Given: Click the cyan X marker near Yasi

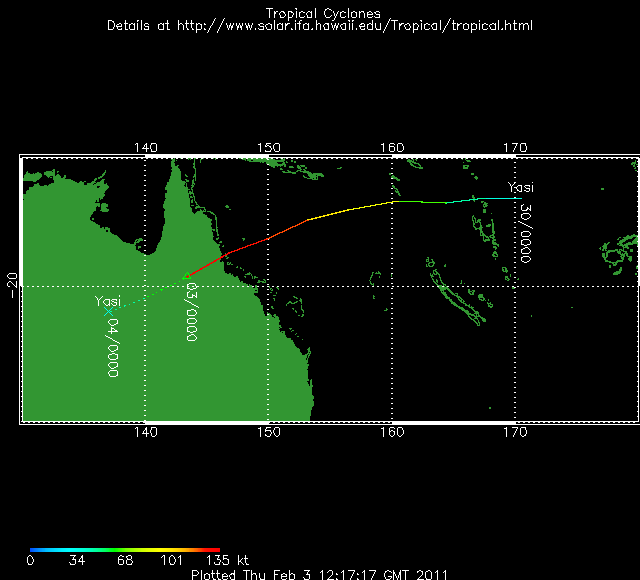Looking at the screenshot, I should (x=108, y=312).
